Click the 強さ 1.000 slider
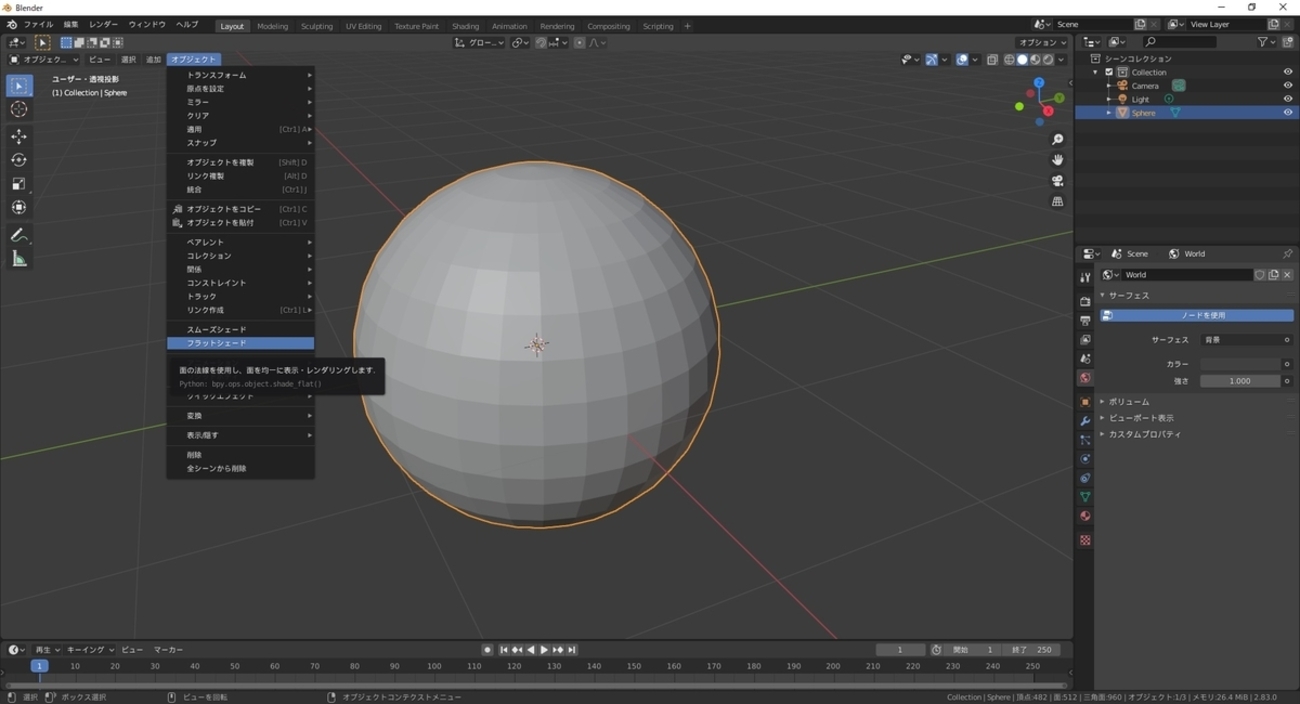Screen dimensions: 1300x704 coord(1240,381)
